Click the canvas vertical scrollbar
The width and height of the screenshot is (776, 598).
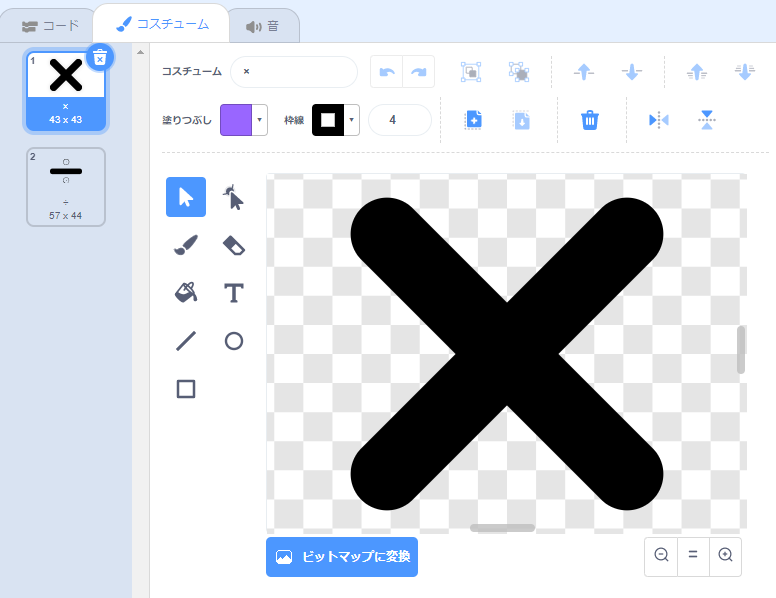tap(741, 350)
